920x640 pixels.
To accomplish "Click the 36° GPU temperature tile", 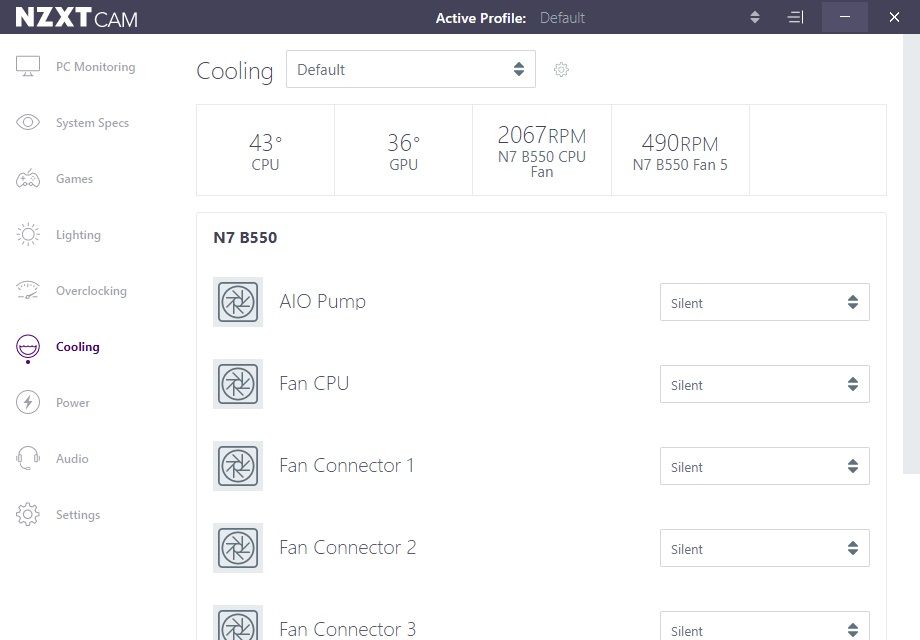I will click(x=404, y=150).
